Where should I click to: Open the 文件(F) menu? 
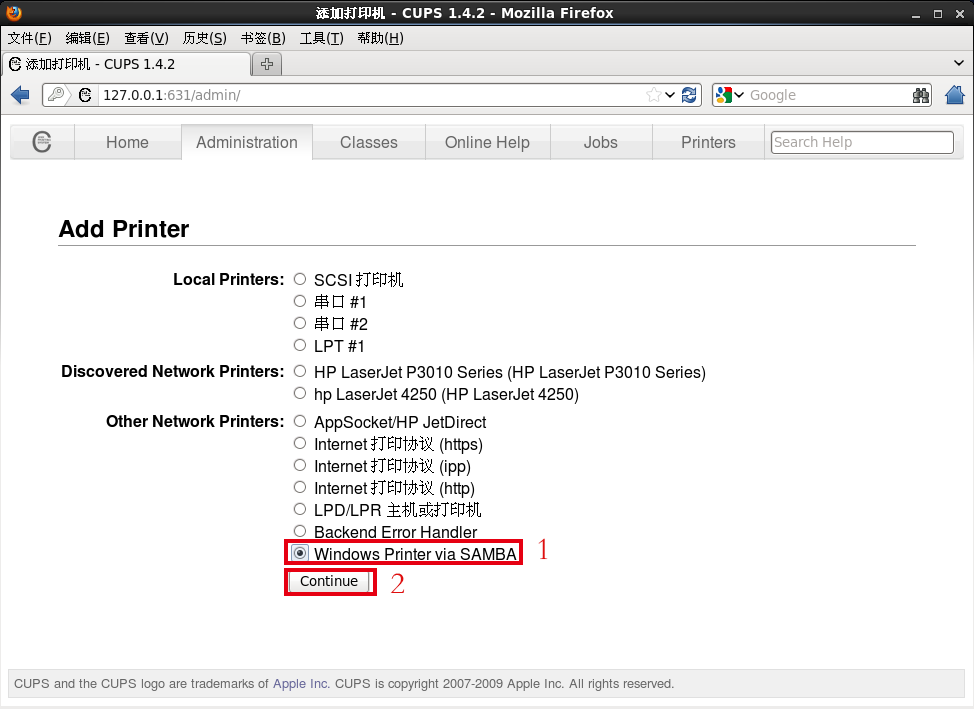[x=29, y=39]
